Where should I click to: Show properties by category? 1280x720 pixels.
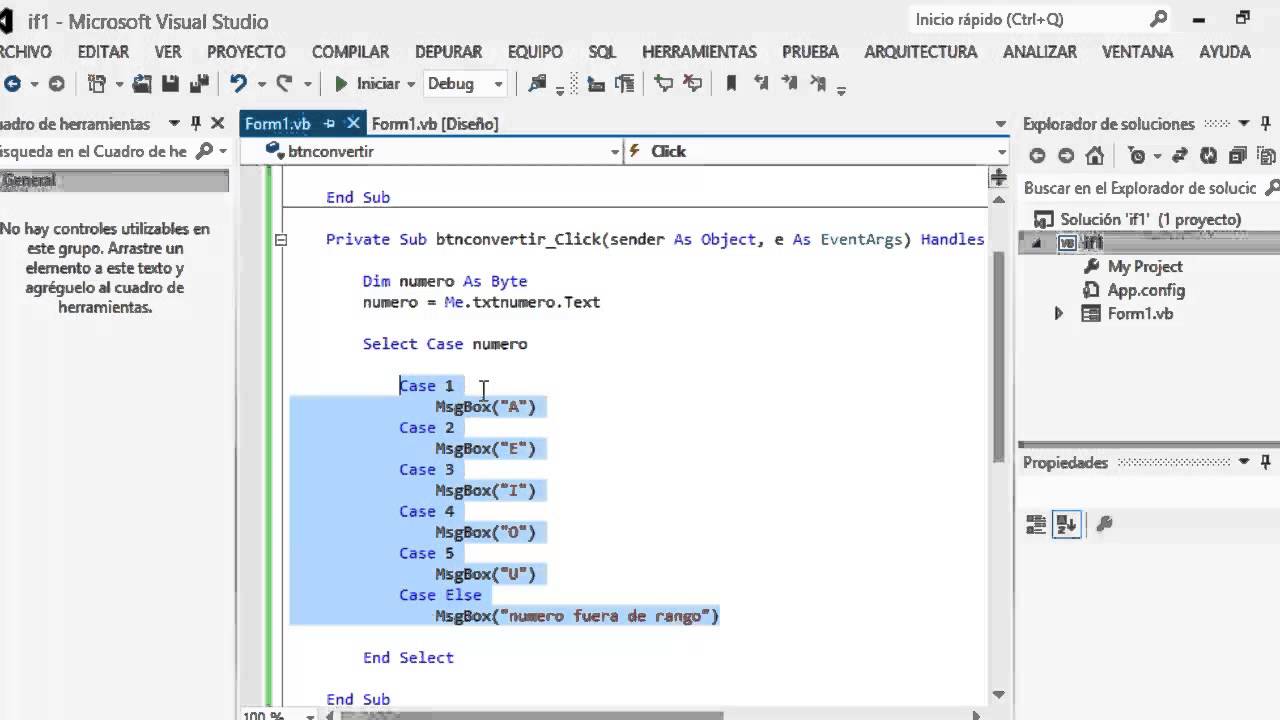point(1036,524)
